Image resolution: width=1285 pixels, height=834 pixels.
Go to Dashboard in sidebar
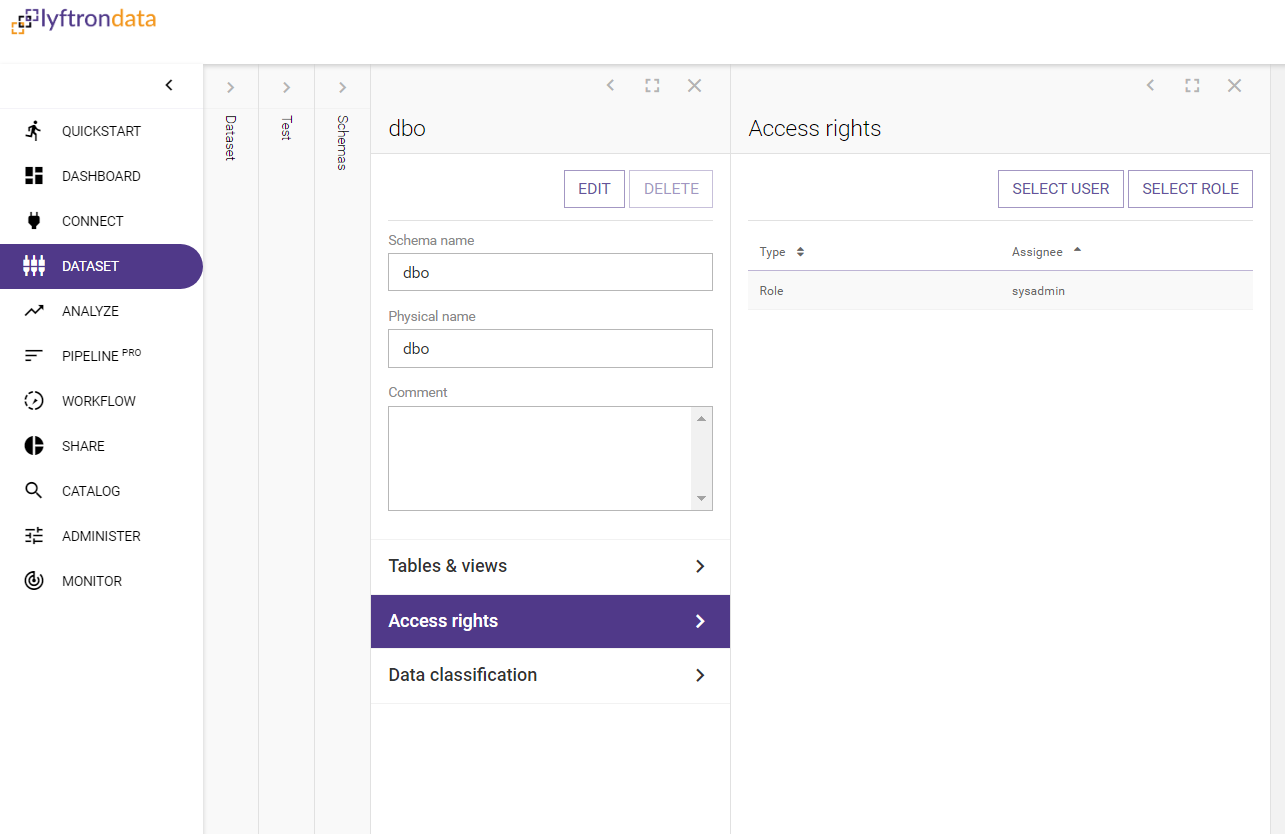(101, 176)
